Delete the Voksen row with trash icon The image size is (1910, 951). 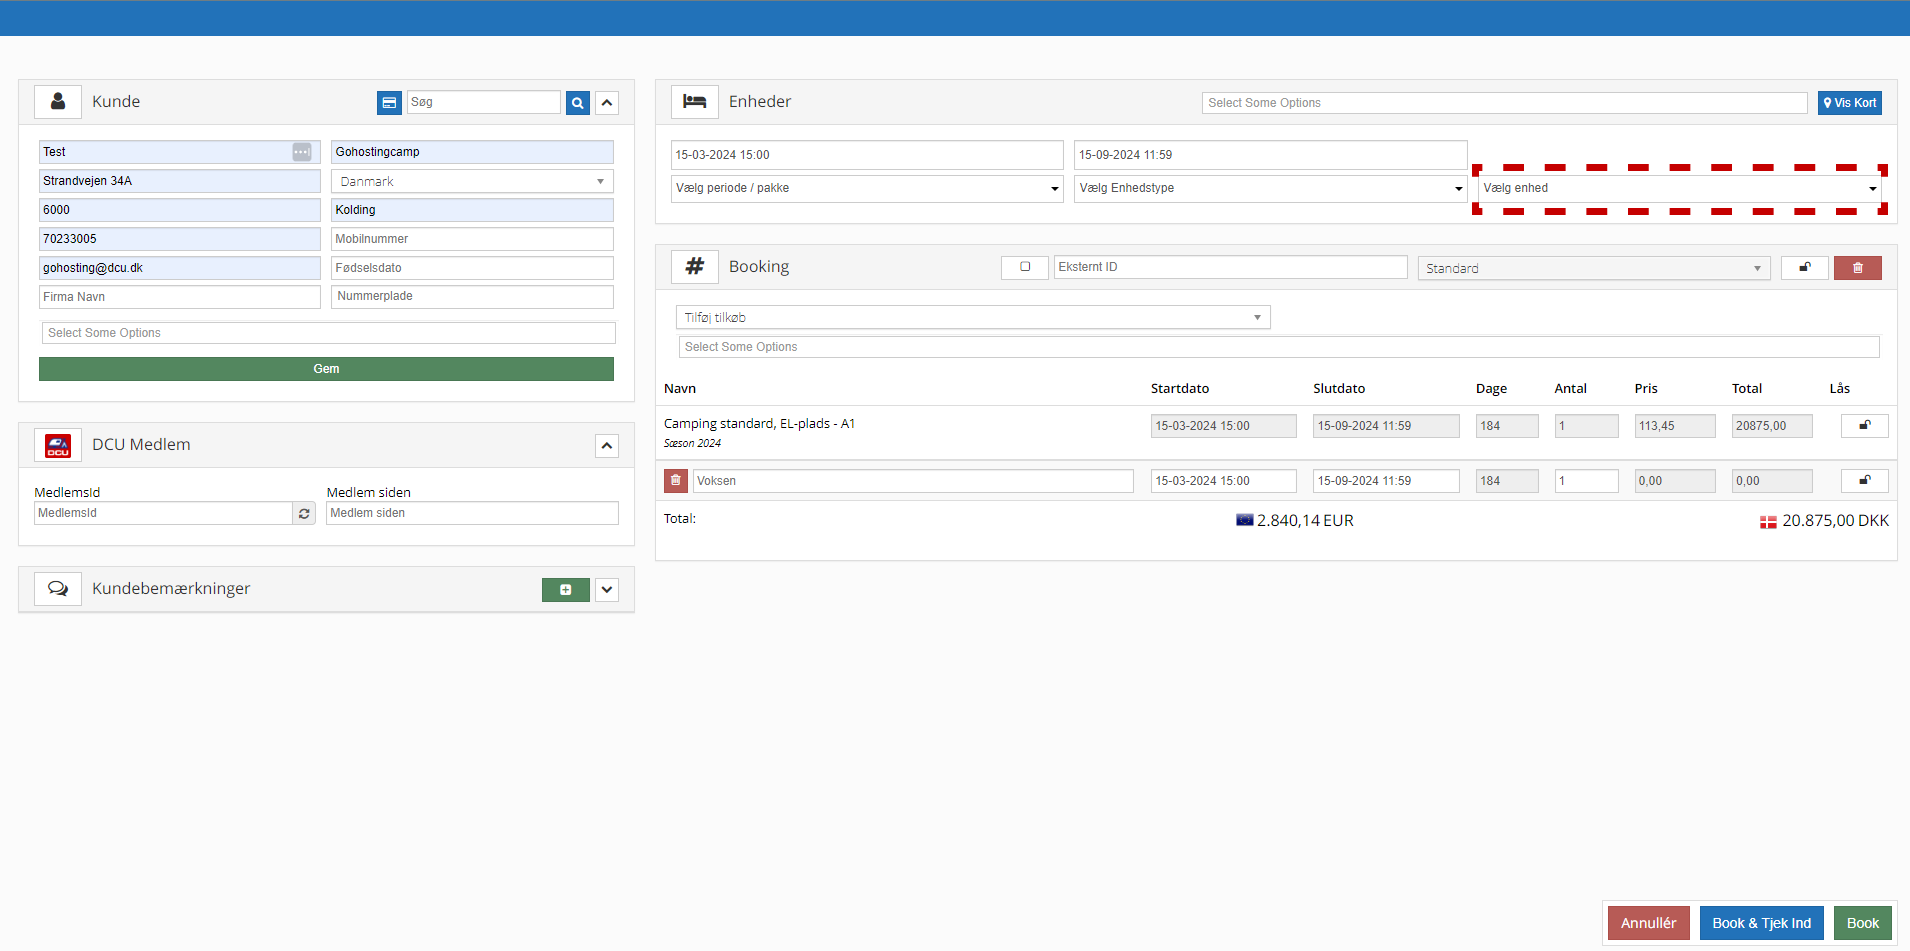(676, 481)
